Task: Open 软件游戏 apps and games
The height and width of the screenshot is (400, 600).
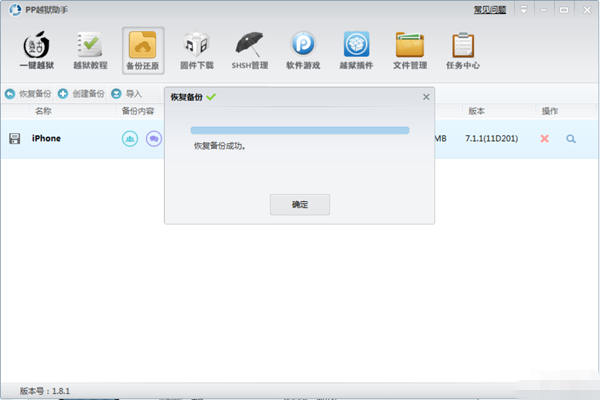Action: (x=303, y=50)
